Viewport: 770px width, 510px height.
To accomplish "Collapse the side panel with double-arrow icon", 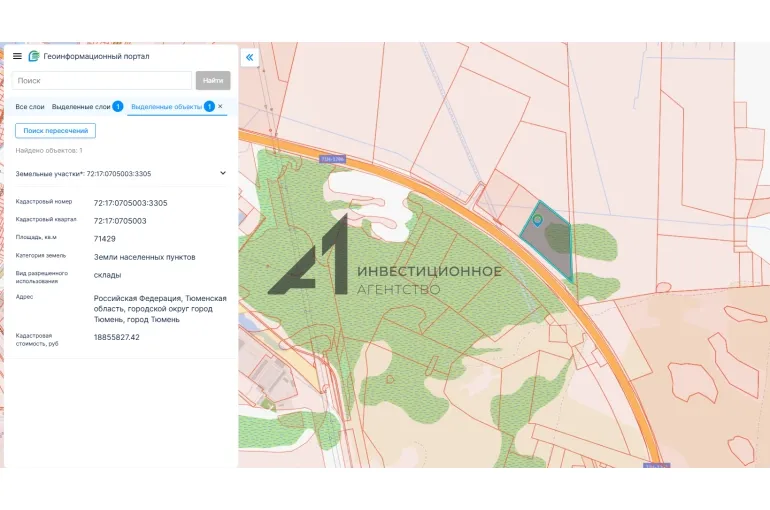I will 249,57.
